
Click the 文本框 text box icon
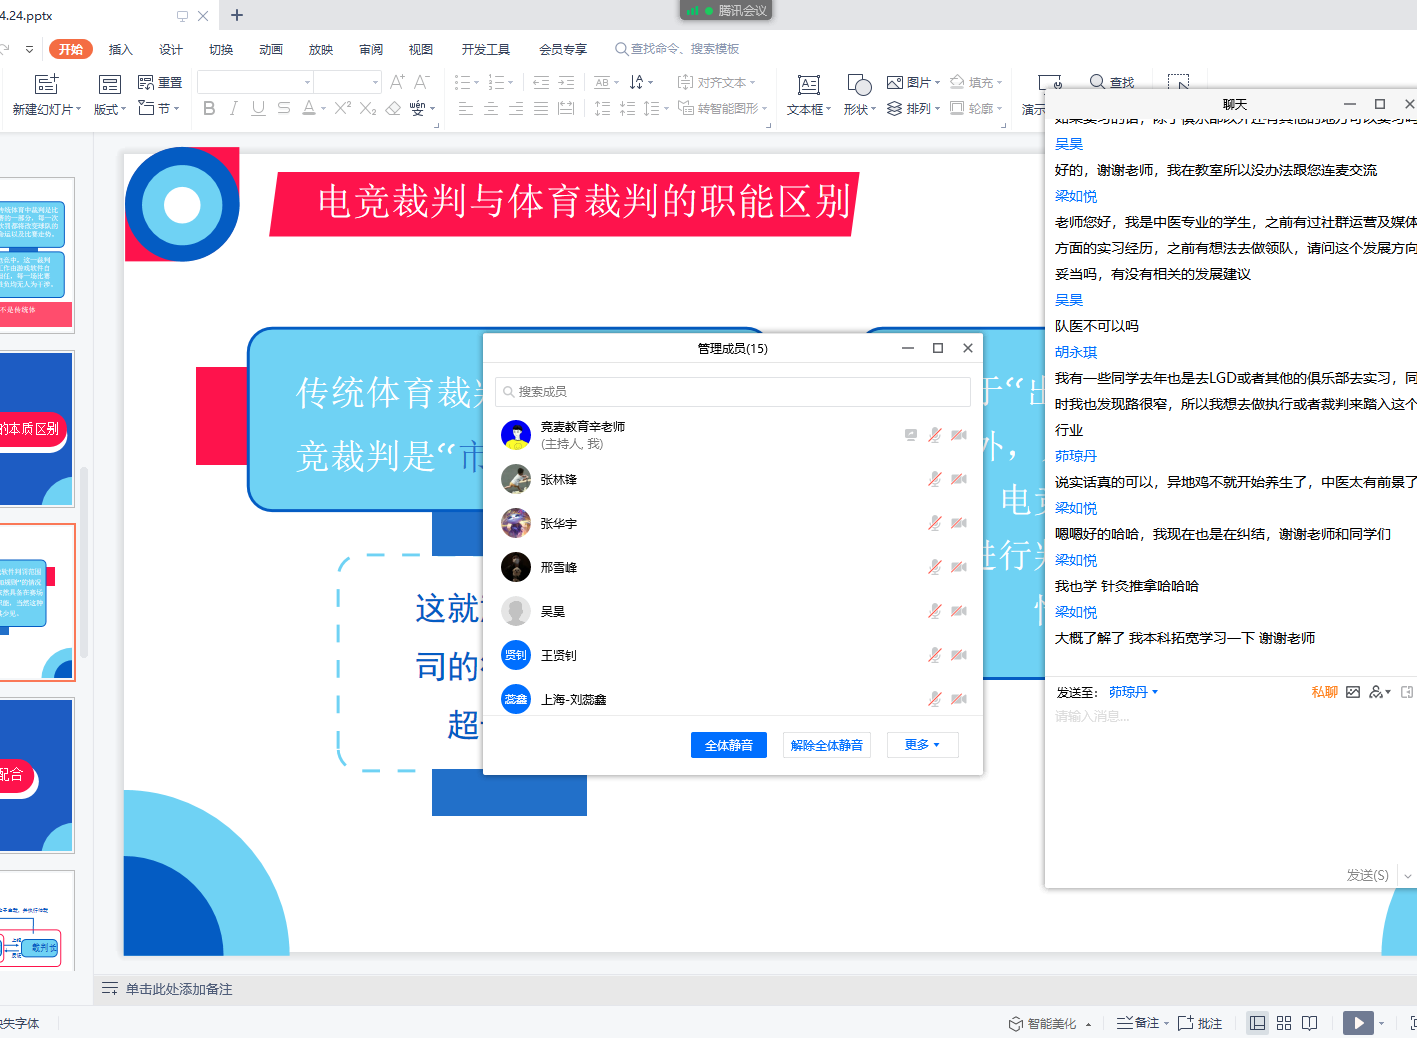point(808,85)
